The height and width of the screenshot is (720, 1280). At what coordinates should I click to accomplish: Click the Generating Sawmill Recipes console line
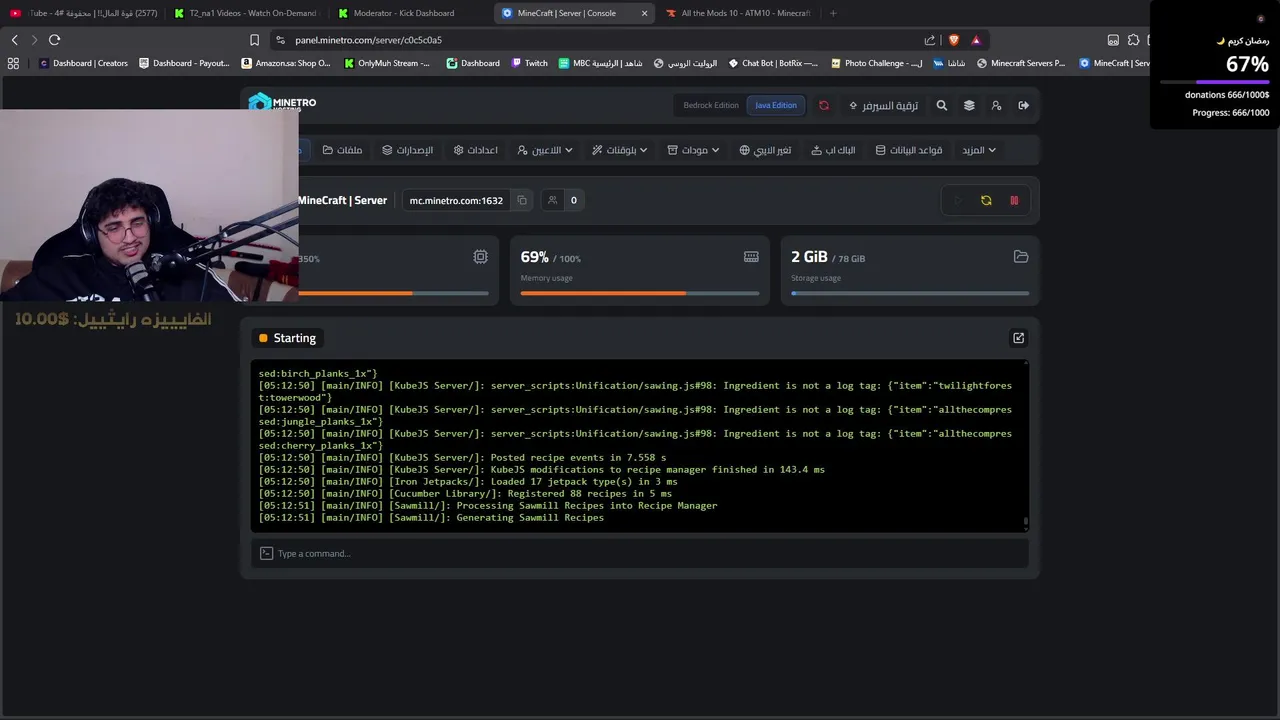pos(431,517)
